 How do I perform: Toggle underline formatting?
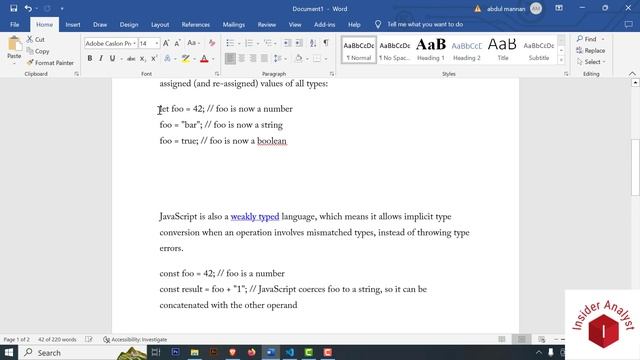112,59
